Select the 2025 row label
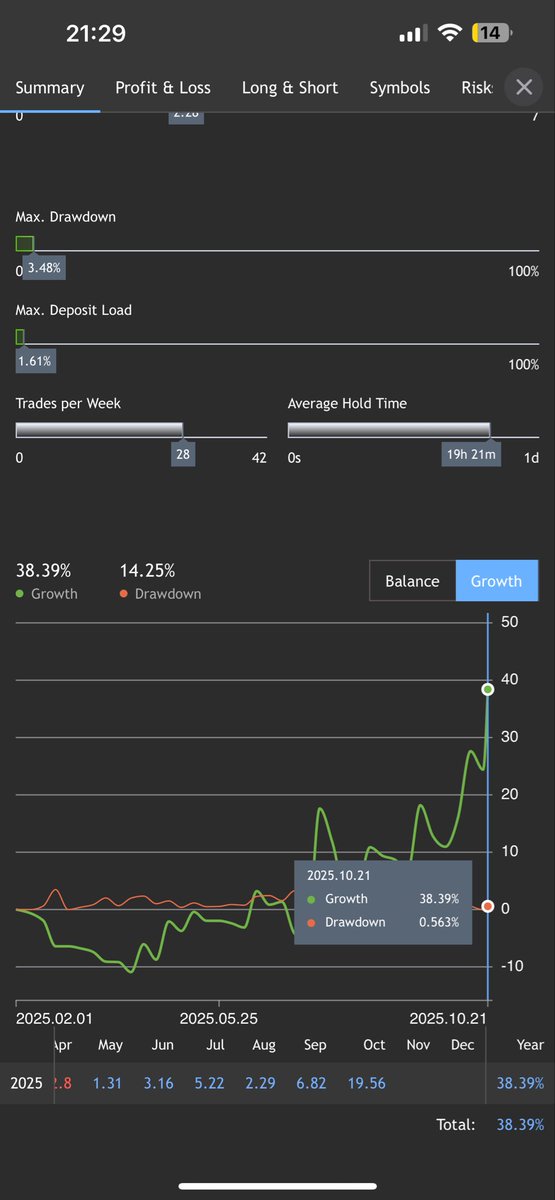Image resolution: width=555 pixels, height=1200 pixels. pos(26,1083)
